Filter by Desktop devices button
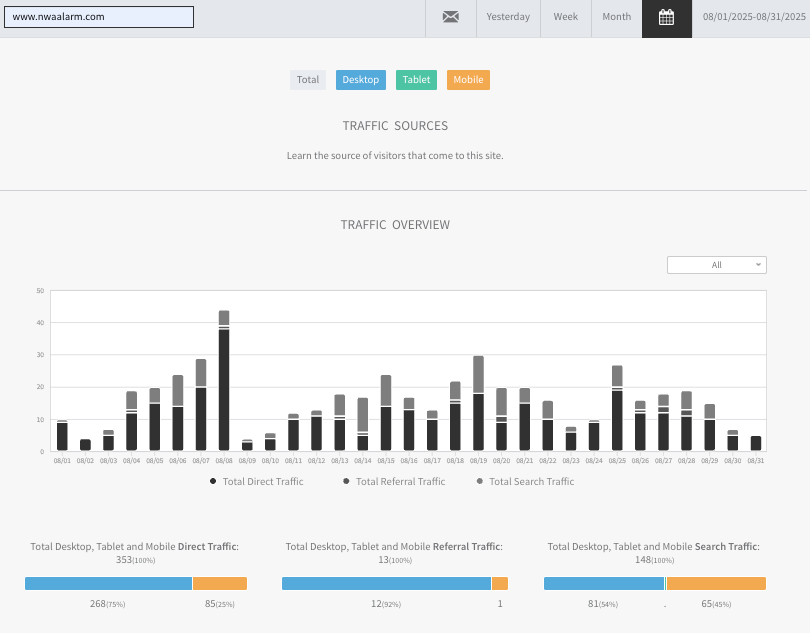 click(360, 80)
